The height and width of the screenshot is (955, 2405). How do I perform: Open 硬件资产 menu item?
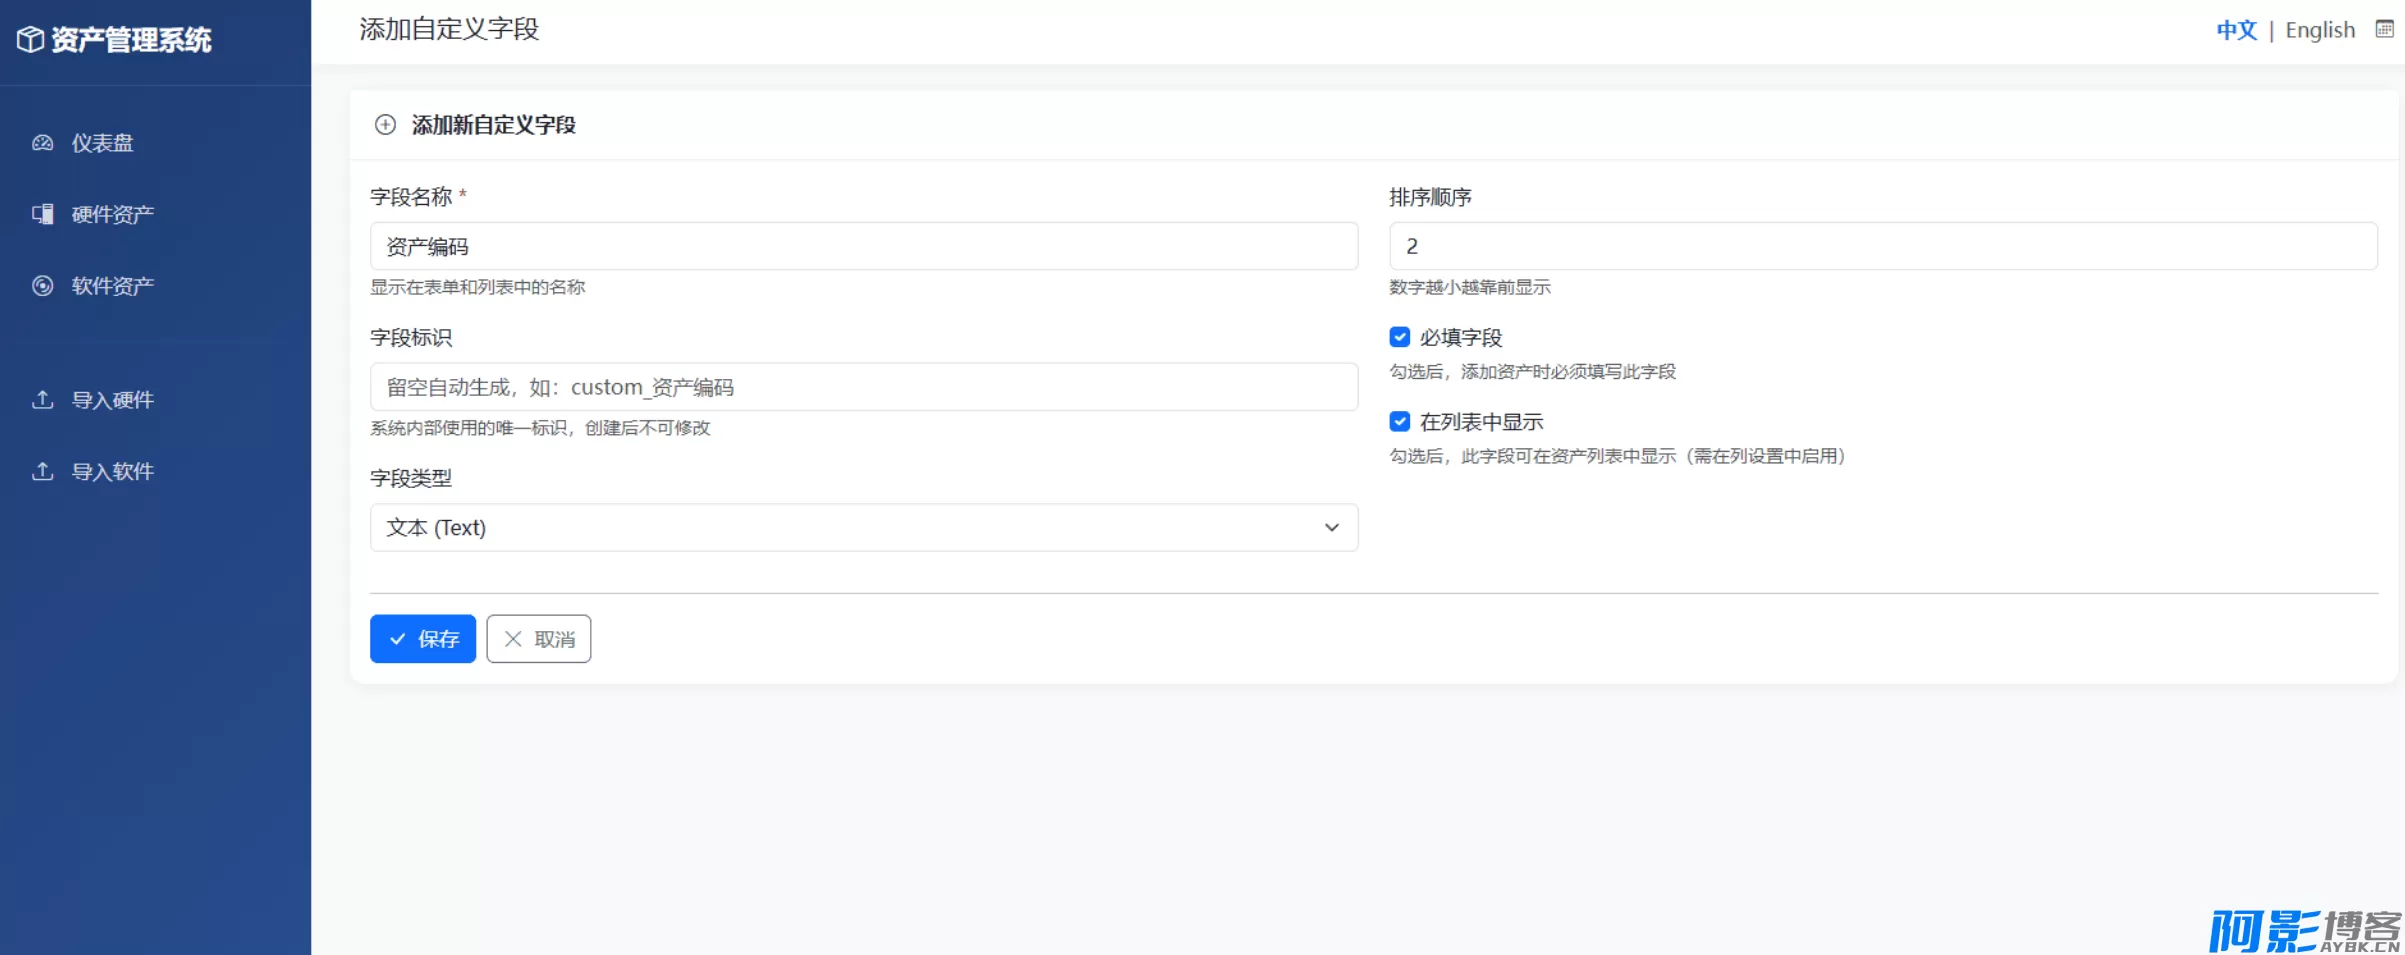(x=112, y=214)
